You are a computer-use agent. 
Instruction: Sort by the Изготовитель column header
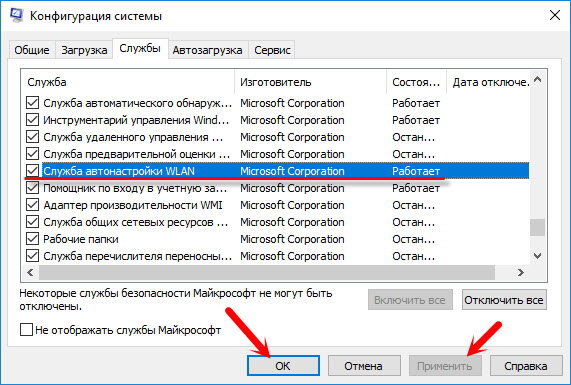(311, 82)
